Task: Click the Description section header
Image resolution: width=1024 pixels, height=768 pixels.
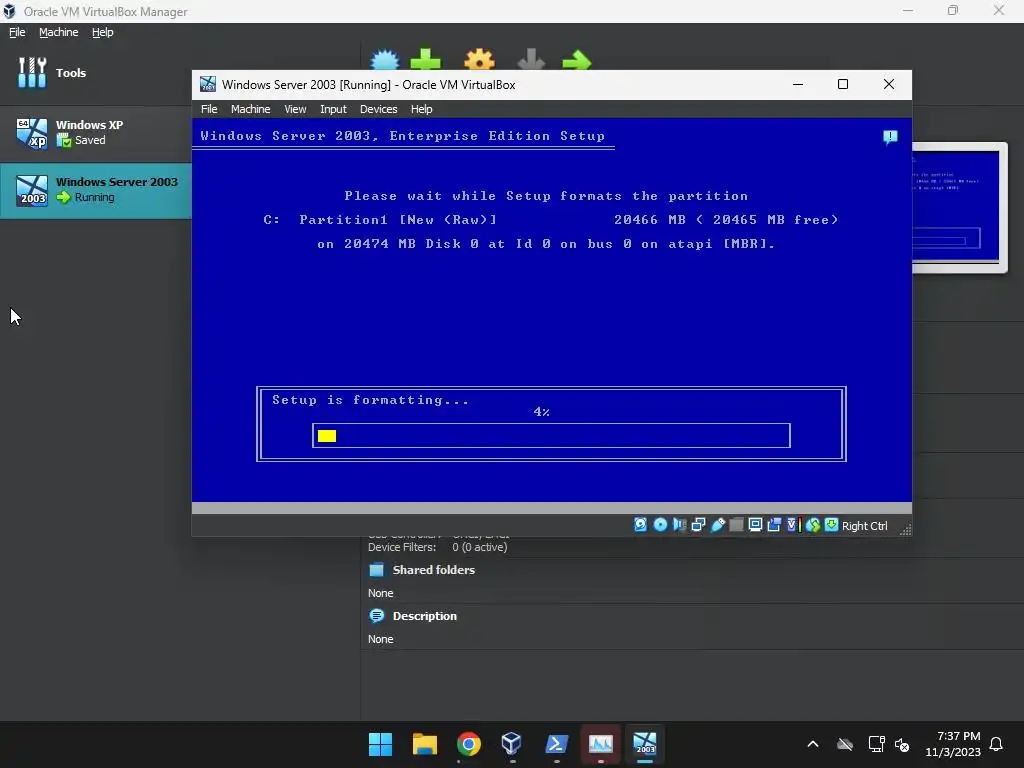Action: (x=424, y=616)
